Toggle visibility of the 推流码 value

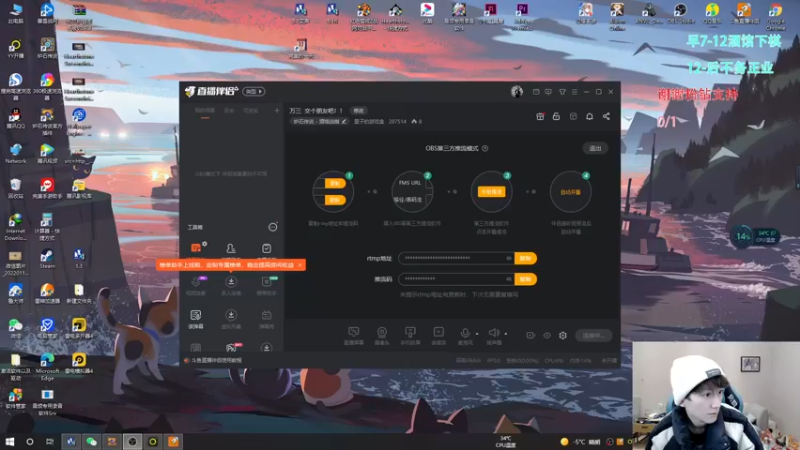[x=509, y=279]
